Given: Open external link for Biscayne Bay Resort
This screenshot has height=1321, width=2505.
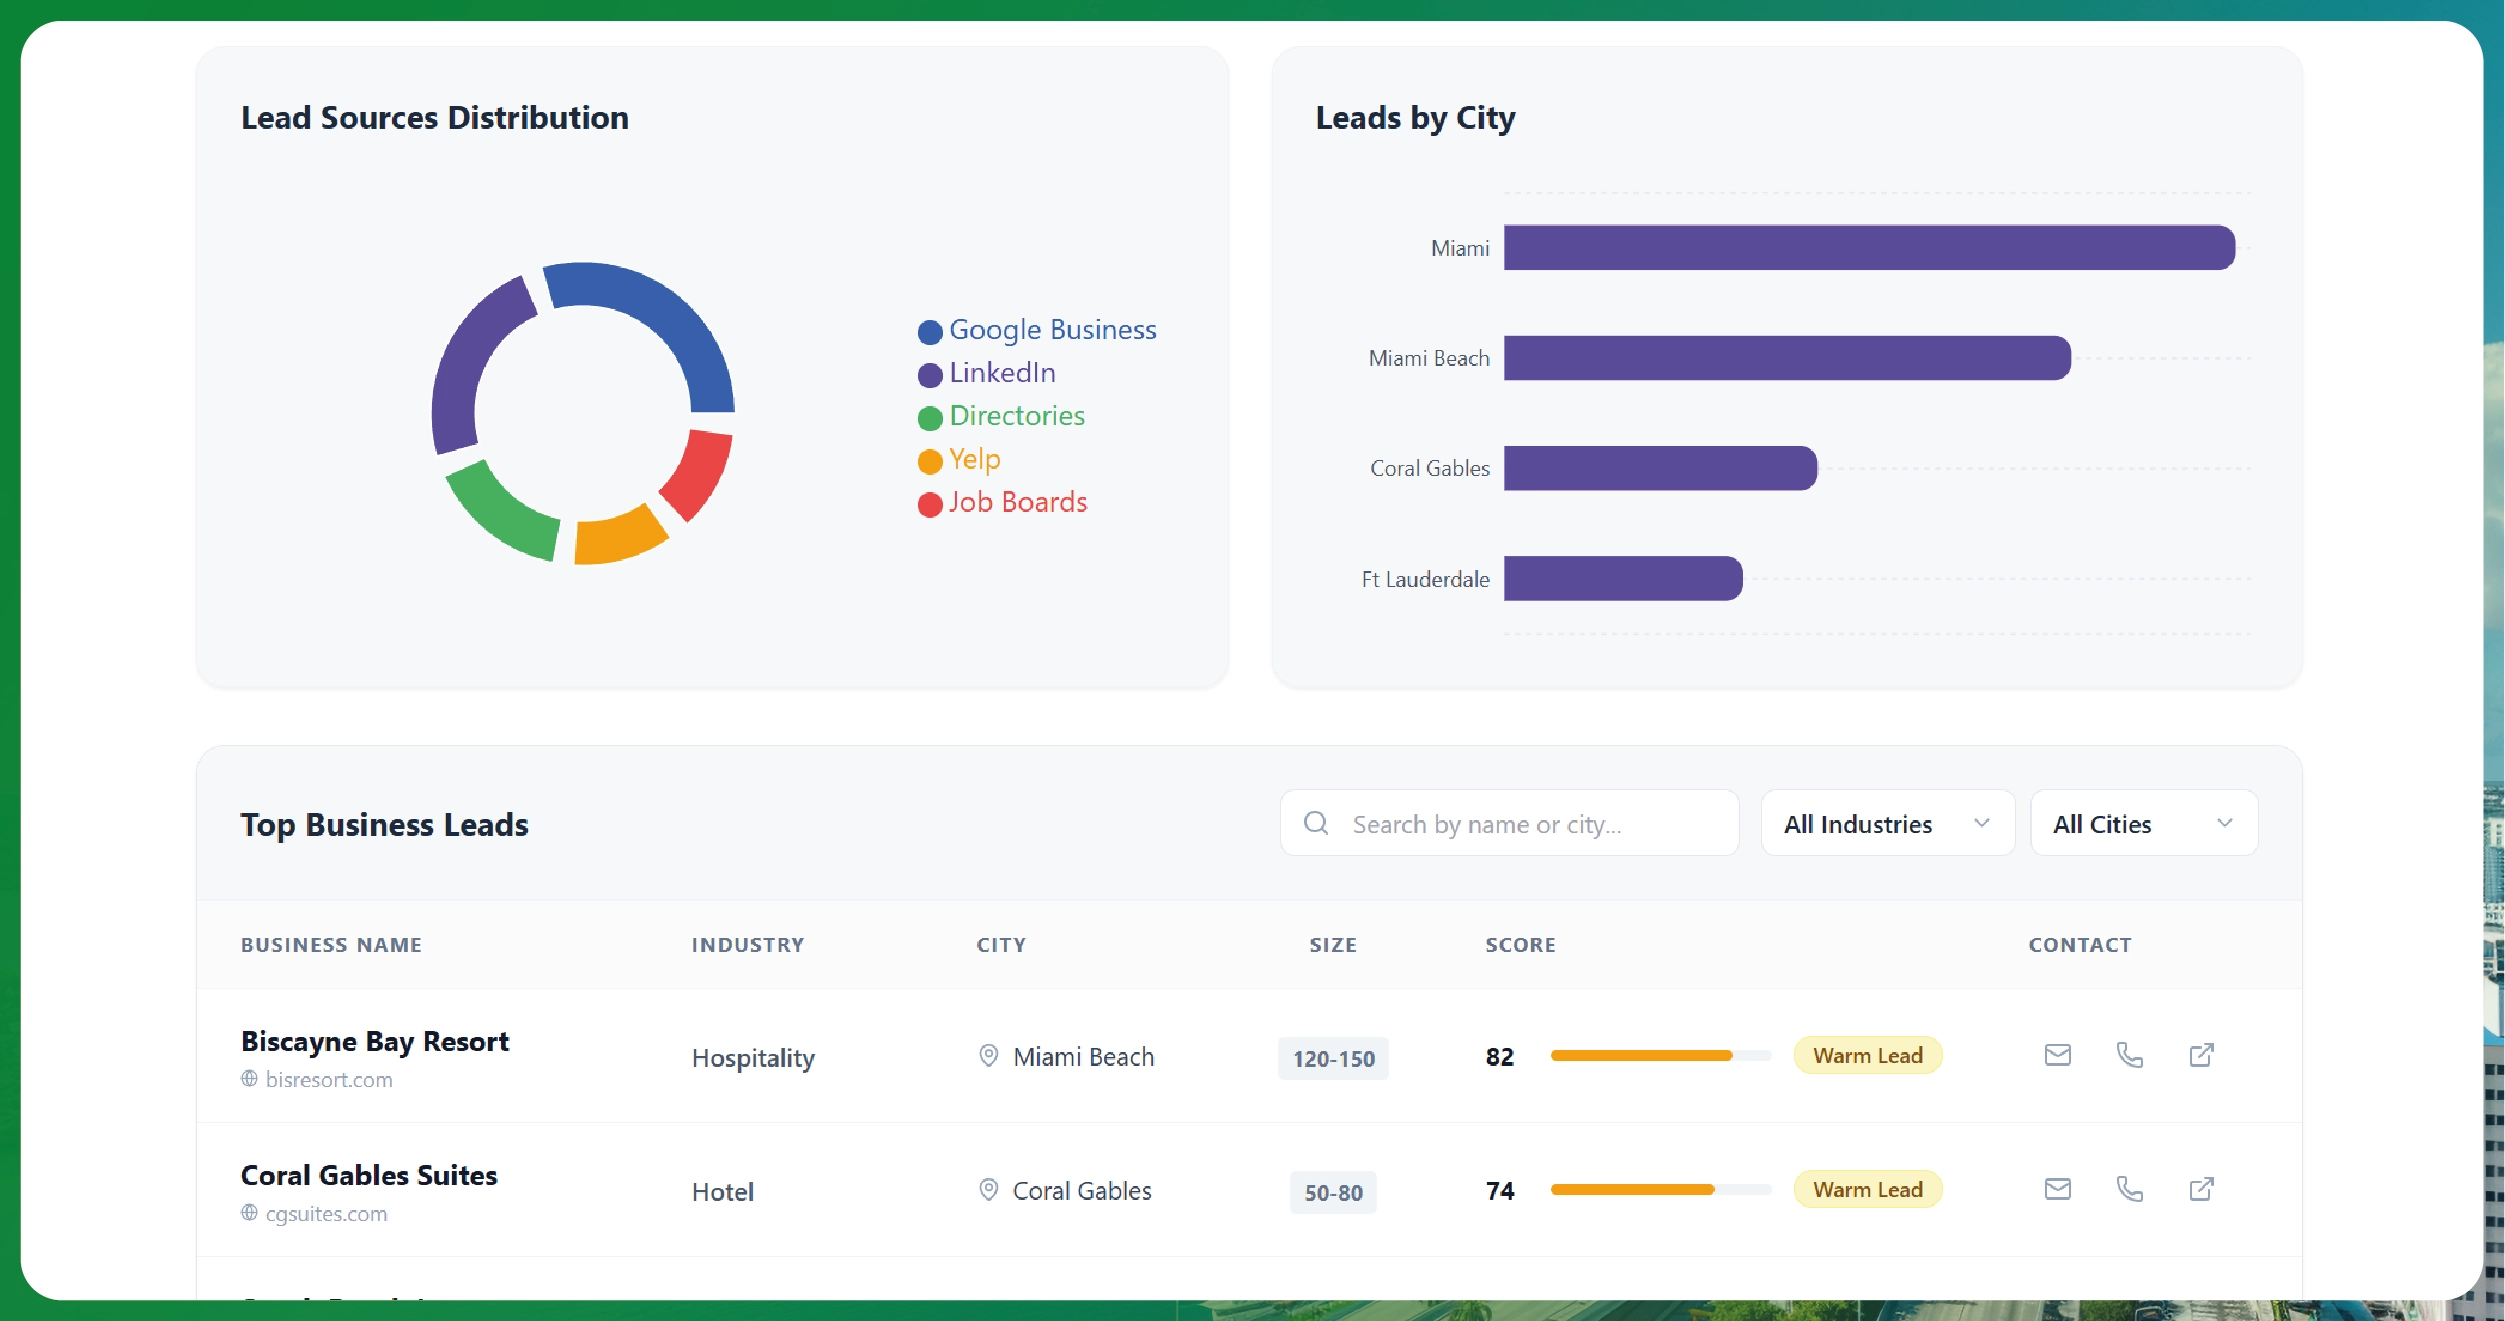Looking at the screenshot, I should 2201,1055.
